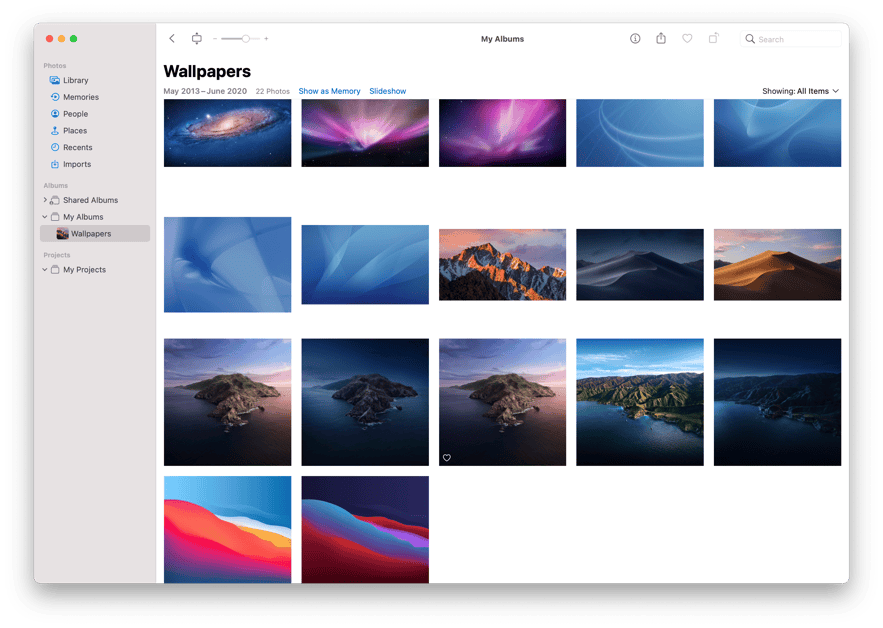The height and width of the screenshot is (628, 883).
Task: Click the zoom slider minus sign
Action: tap(215, 39)
